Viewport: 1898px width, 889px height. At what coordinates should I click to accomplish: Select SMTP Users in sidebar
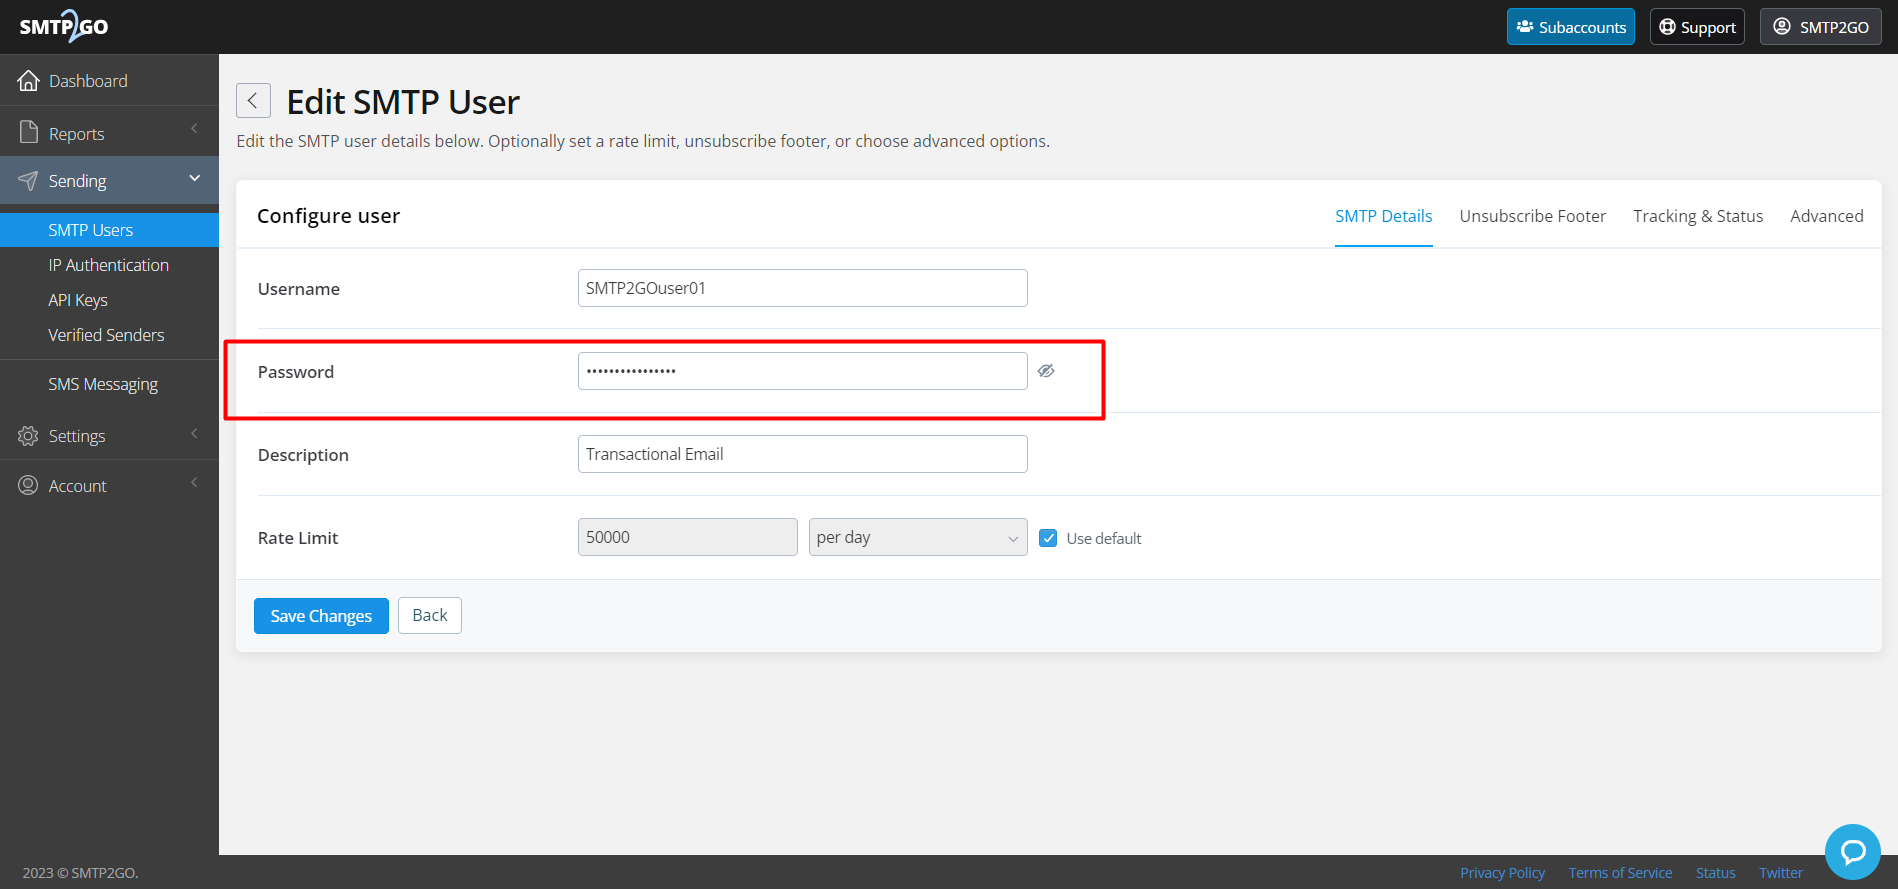pos(109,230)
